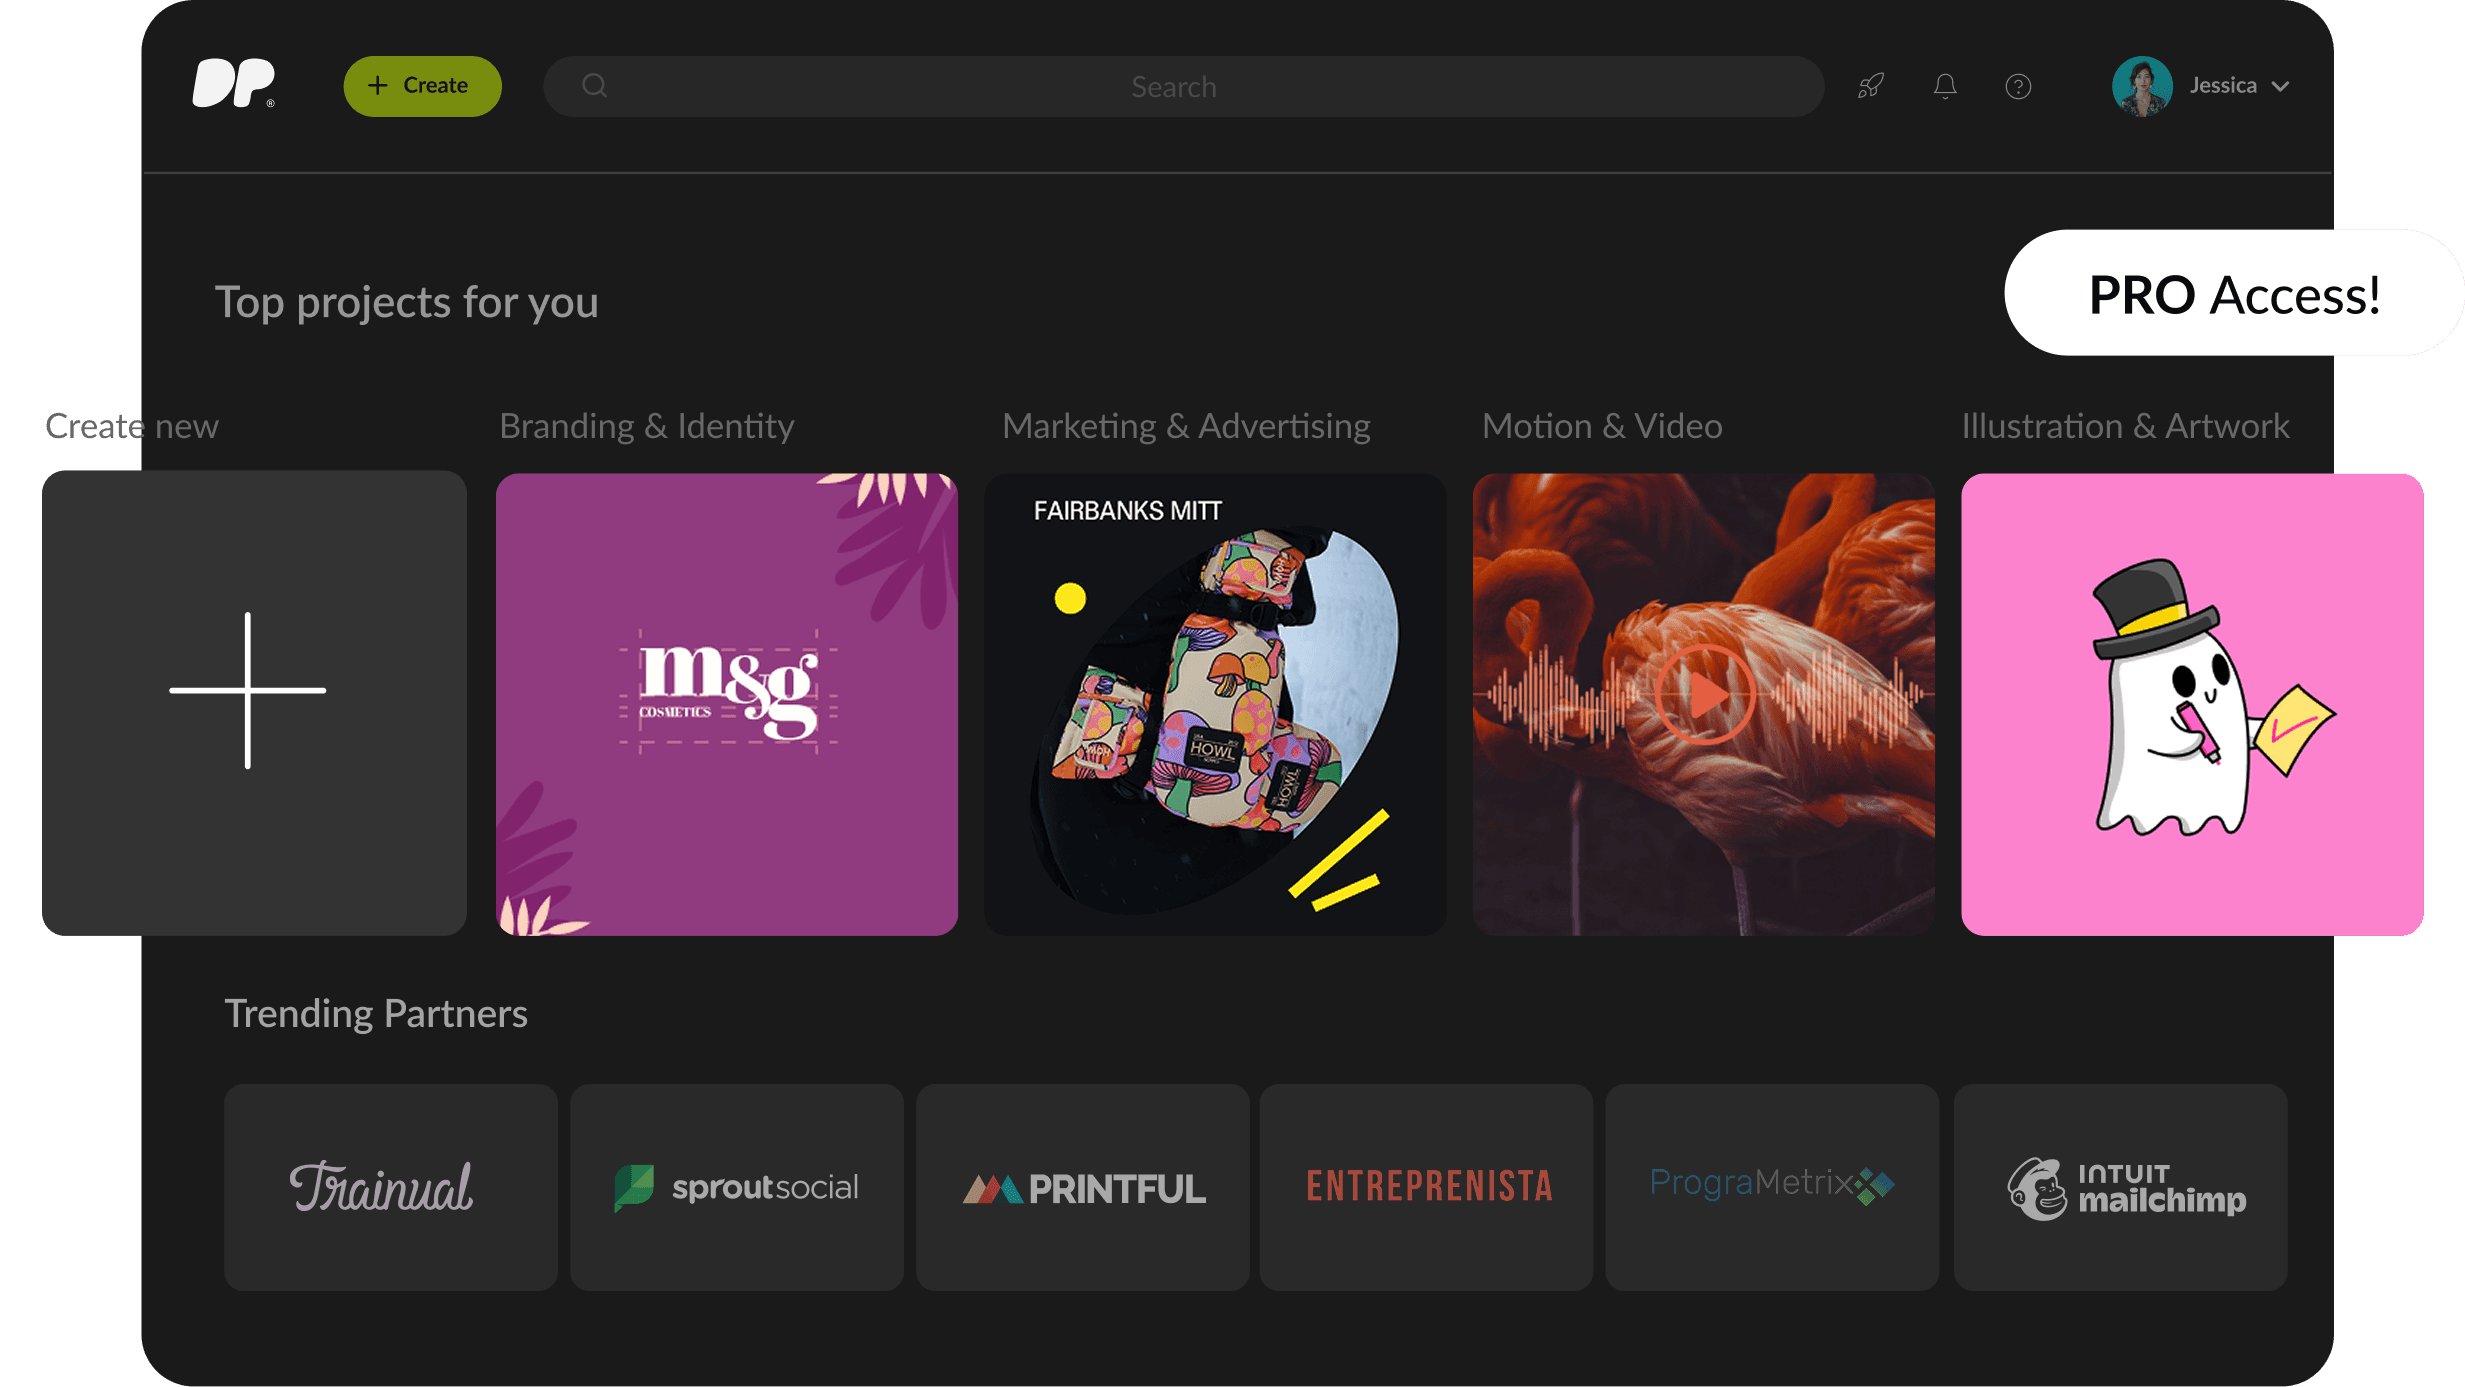Screen dimensions: 2465x1387
Task: Open the Intuit Mailchimp partner card
Action: tap(2120, 1187)
